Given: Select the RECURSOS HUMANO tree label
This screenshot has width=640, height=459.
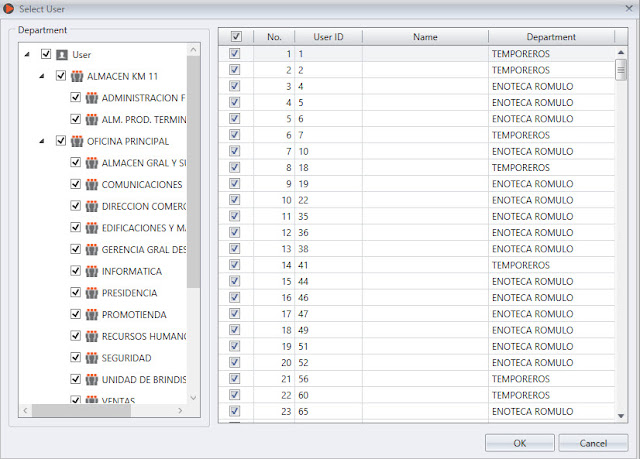Looking at the screenshot, I should (x=144, y=336).
